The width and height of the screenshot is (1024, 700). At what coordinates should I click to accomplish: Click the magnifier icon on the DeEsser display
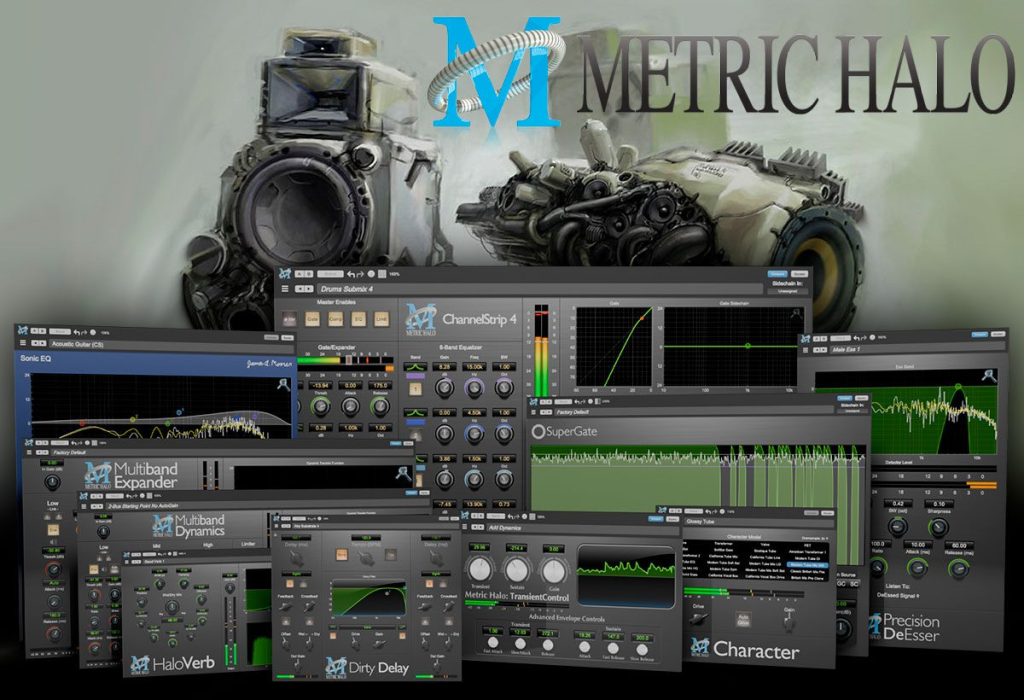point(989,376)
